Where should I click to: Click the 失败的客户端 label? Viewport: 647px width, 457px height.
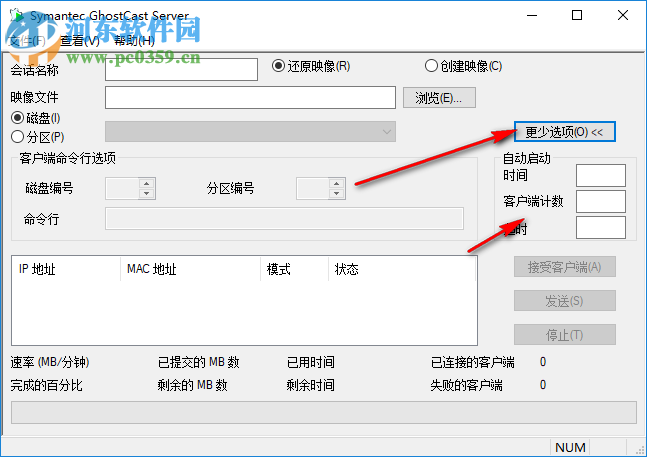coord(466,385)
